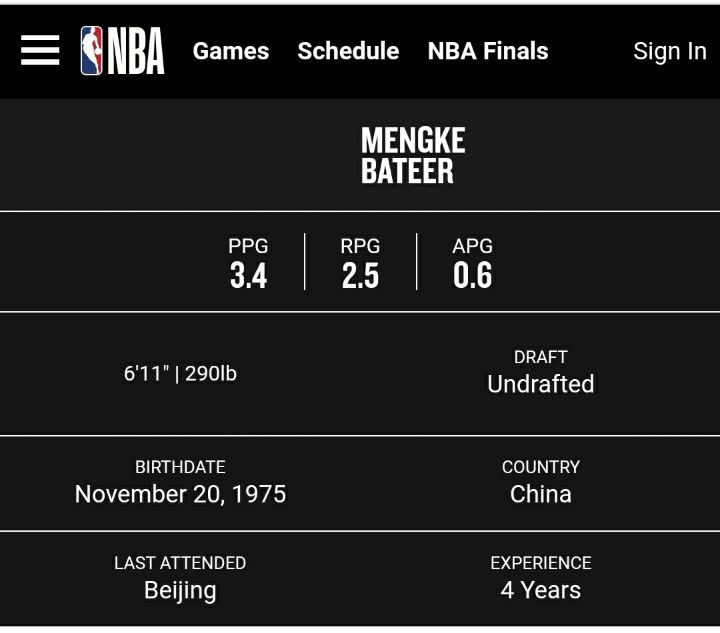This screenshot has height=633, width=720.
Task: Click the PPG 3.4 stat
Action: click(248, 263)
